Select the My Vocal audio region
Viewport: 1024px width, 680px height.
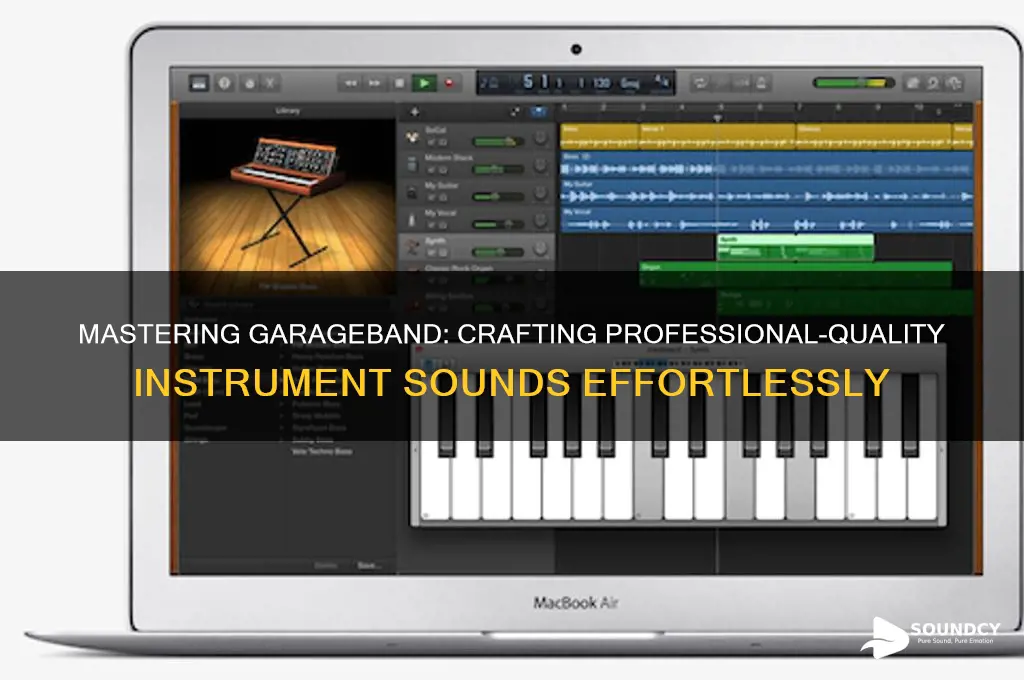[x=767, y=219]
